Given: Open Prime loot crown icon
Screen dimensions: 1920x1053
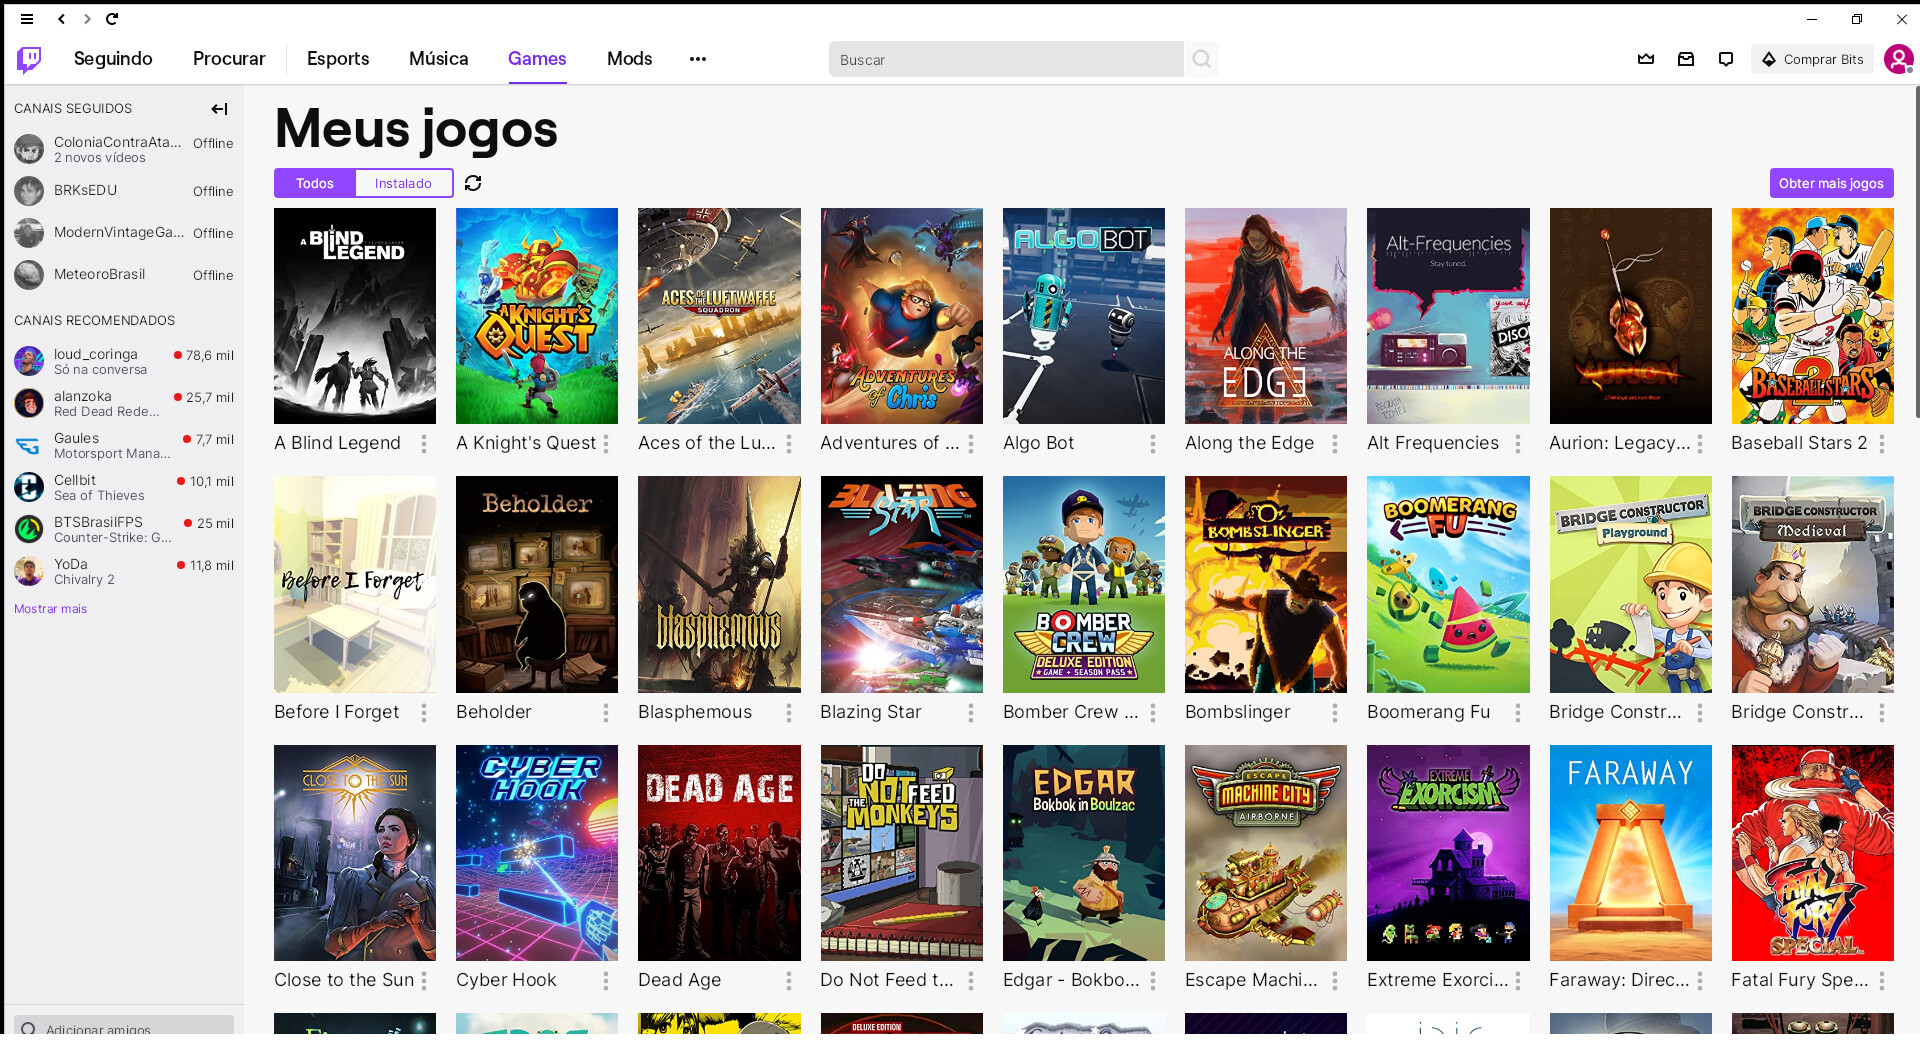Looking at the screenshot, I should click(1646, 59).
